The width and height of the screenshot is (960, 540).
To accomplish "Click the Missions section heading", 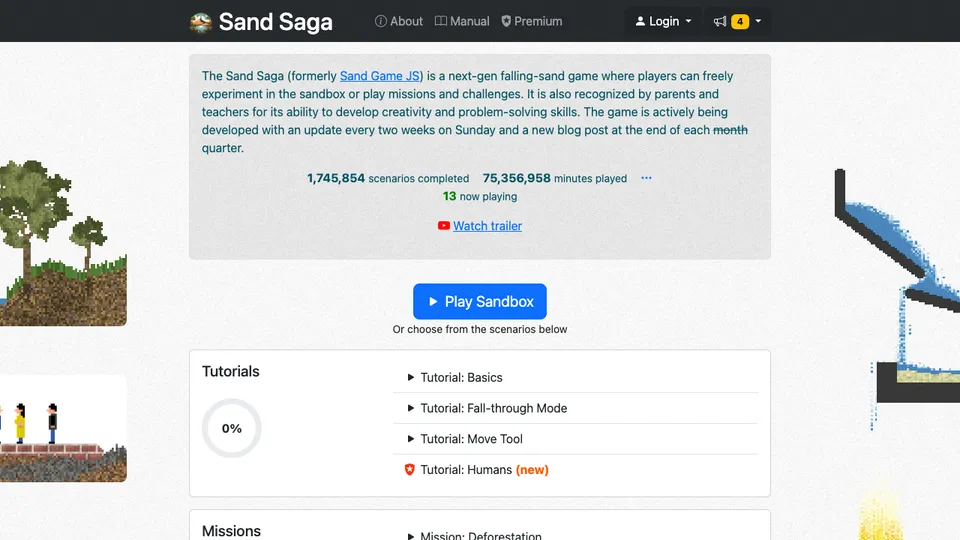I will [x=231, y=531].
